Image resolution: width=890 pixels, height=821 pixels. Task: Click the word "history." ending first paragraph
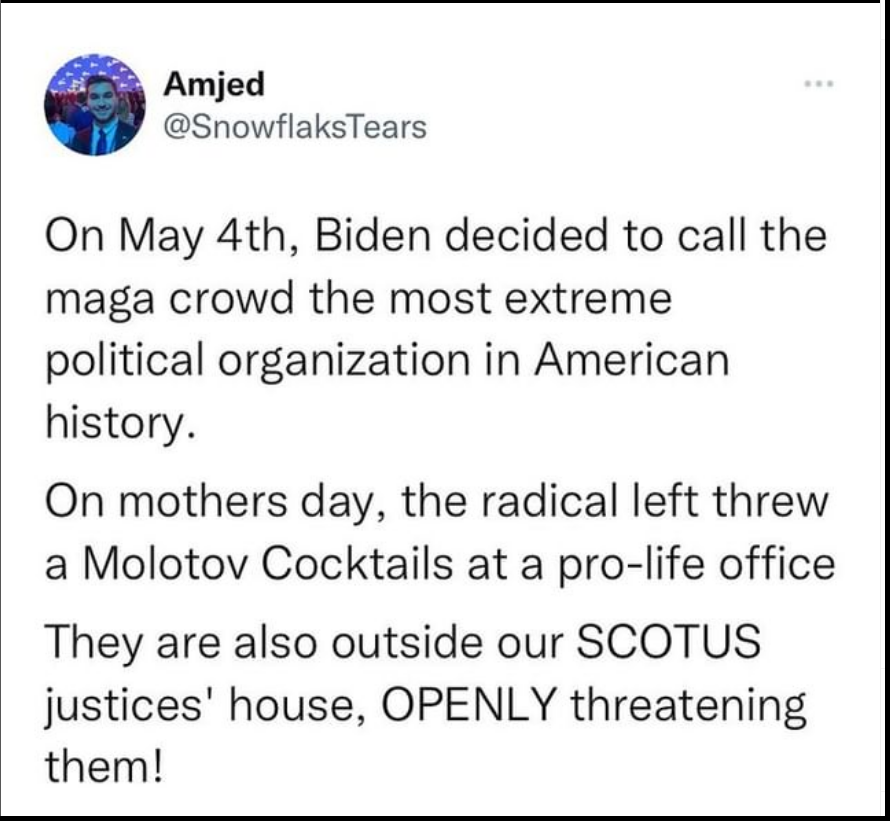tap(121, 425)
